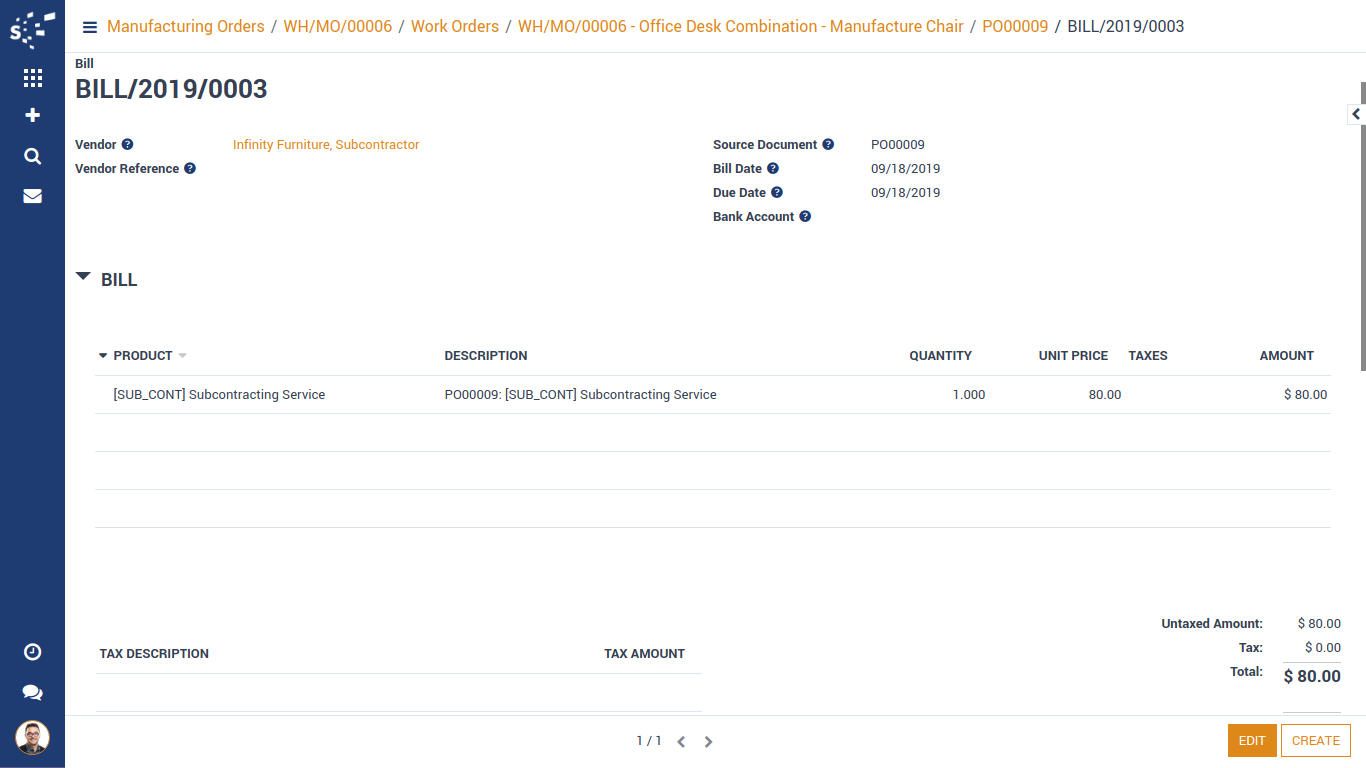Open search using the magnifier icon
Viewport: 1366px width, 768px height.
(x=32, y=156)
